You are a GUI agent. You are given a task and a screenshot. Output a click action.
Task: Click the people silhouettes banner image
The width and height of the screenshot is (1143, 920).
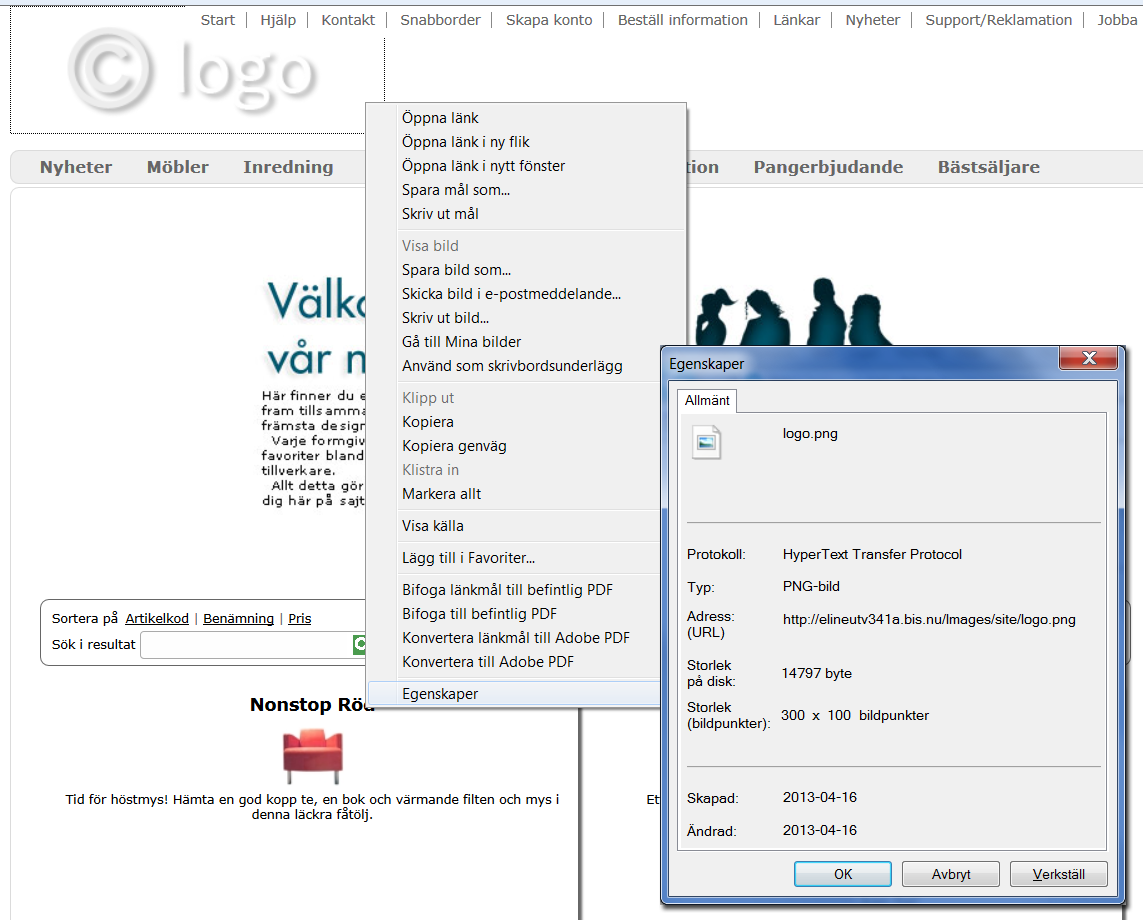click(x=792, y=312)
